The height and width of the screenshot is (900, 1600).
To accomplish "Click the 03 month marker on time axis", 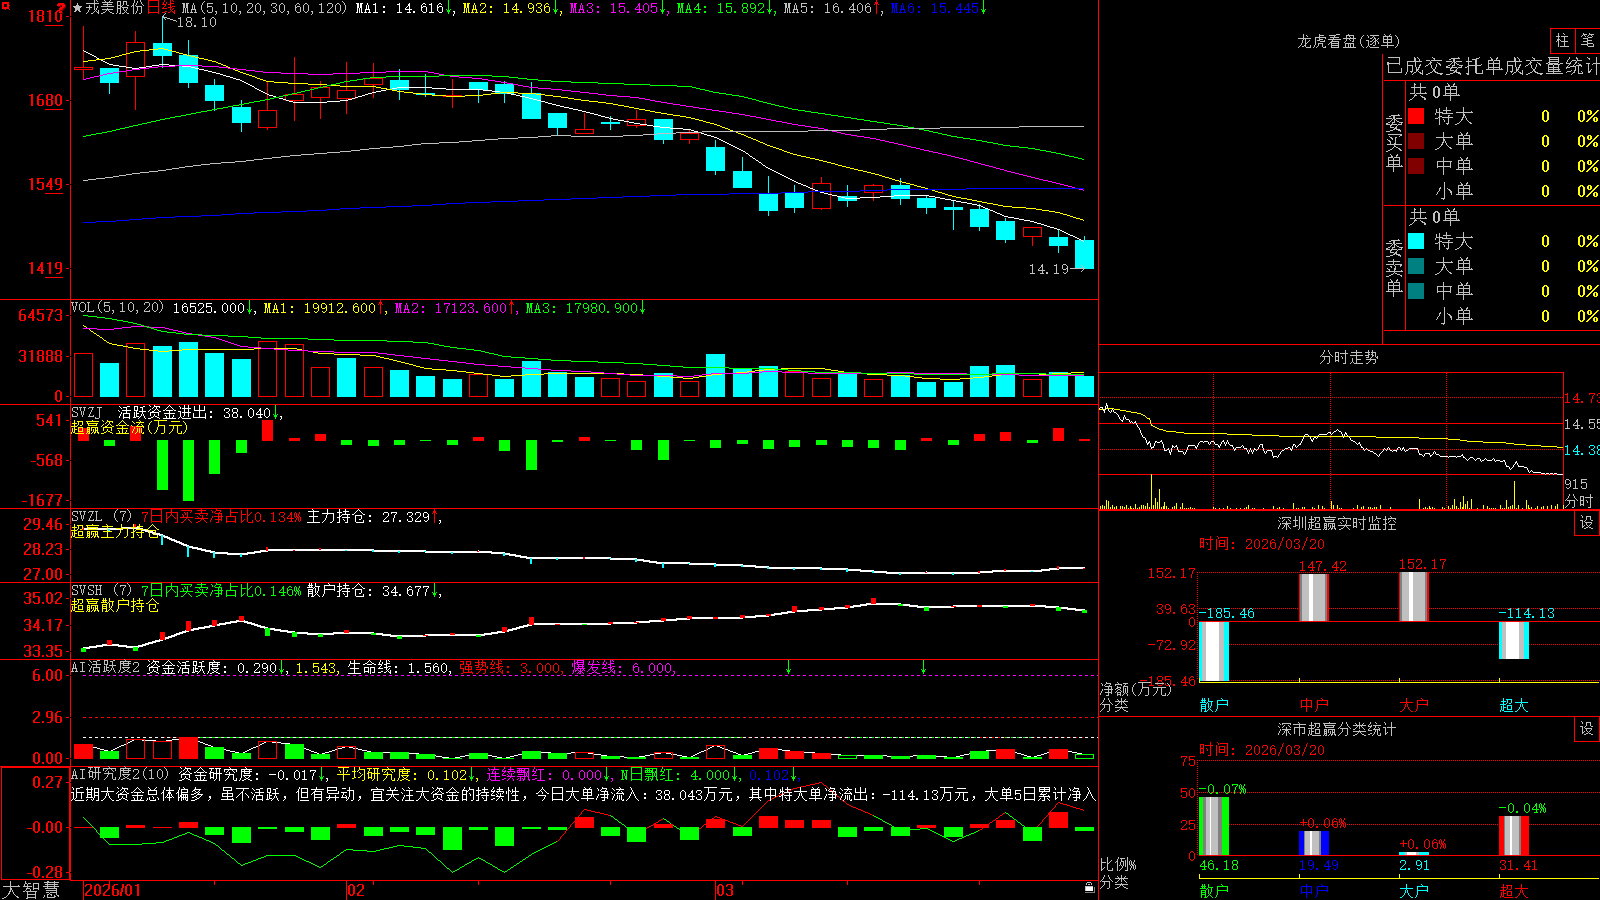I will click(725, 890).
